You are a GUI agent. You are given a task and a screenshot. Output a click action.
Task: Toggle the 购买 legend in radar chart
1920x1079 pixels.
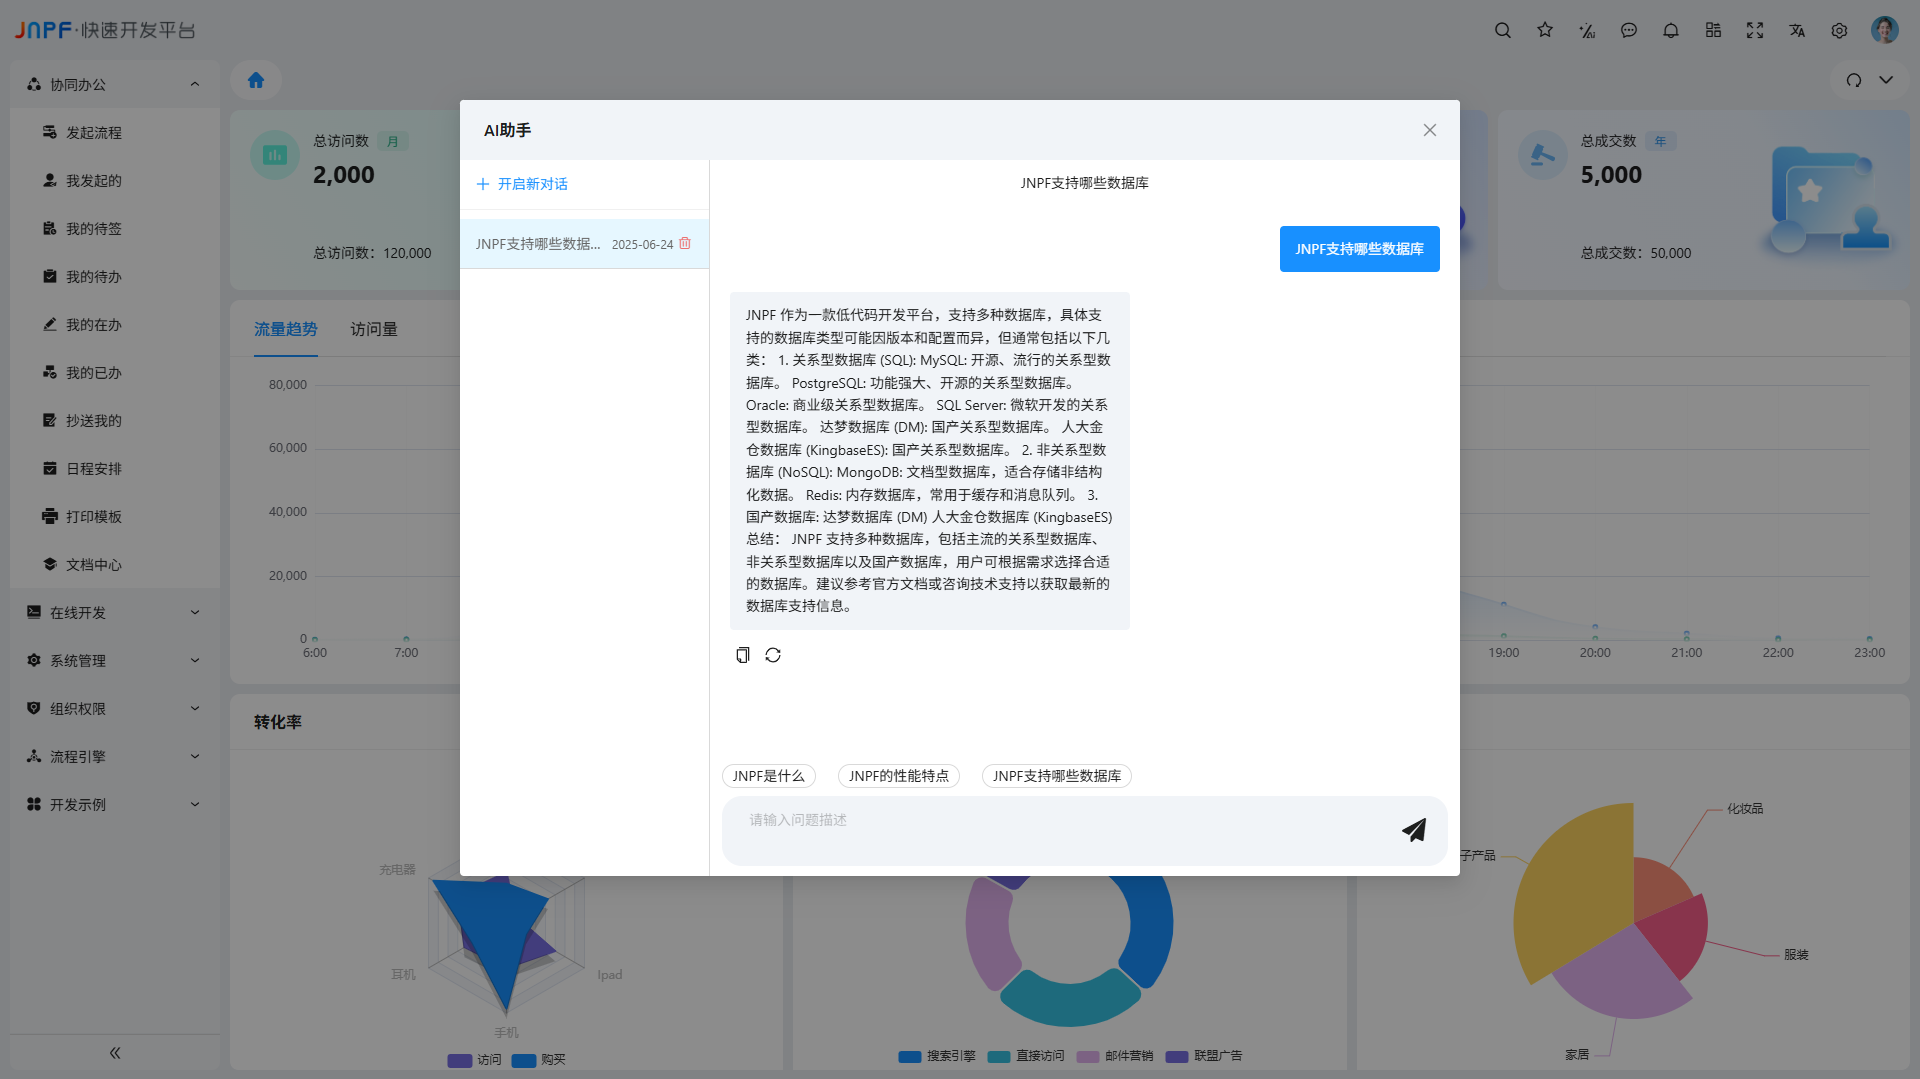pos(538,1060)
